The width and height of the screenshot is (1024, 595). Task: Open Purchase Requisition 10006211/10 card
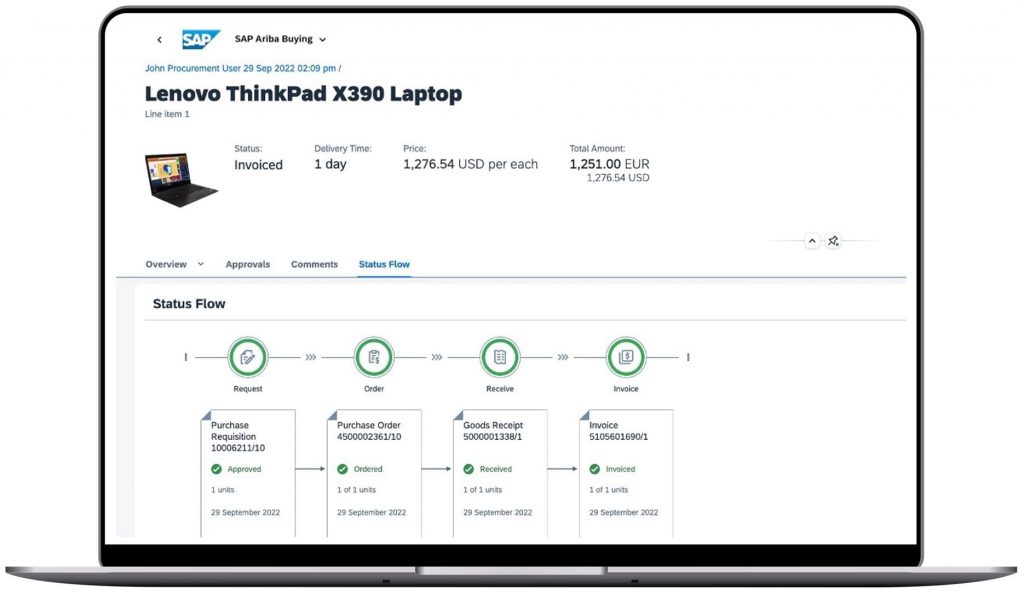click(x=248, y=474)
